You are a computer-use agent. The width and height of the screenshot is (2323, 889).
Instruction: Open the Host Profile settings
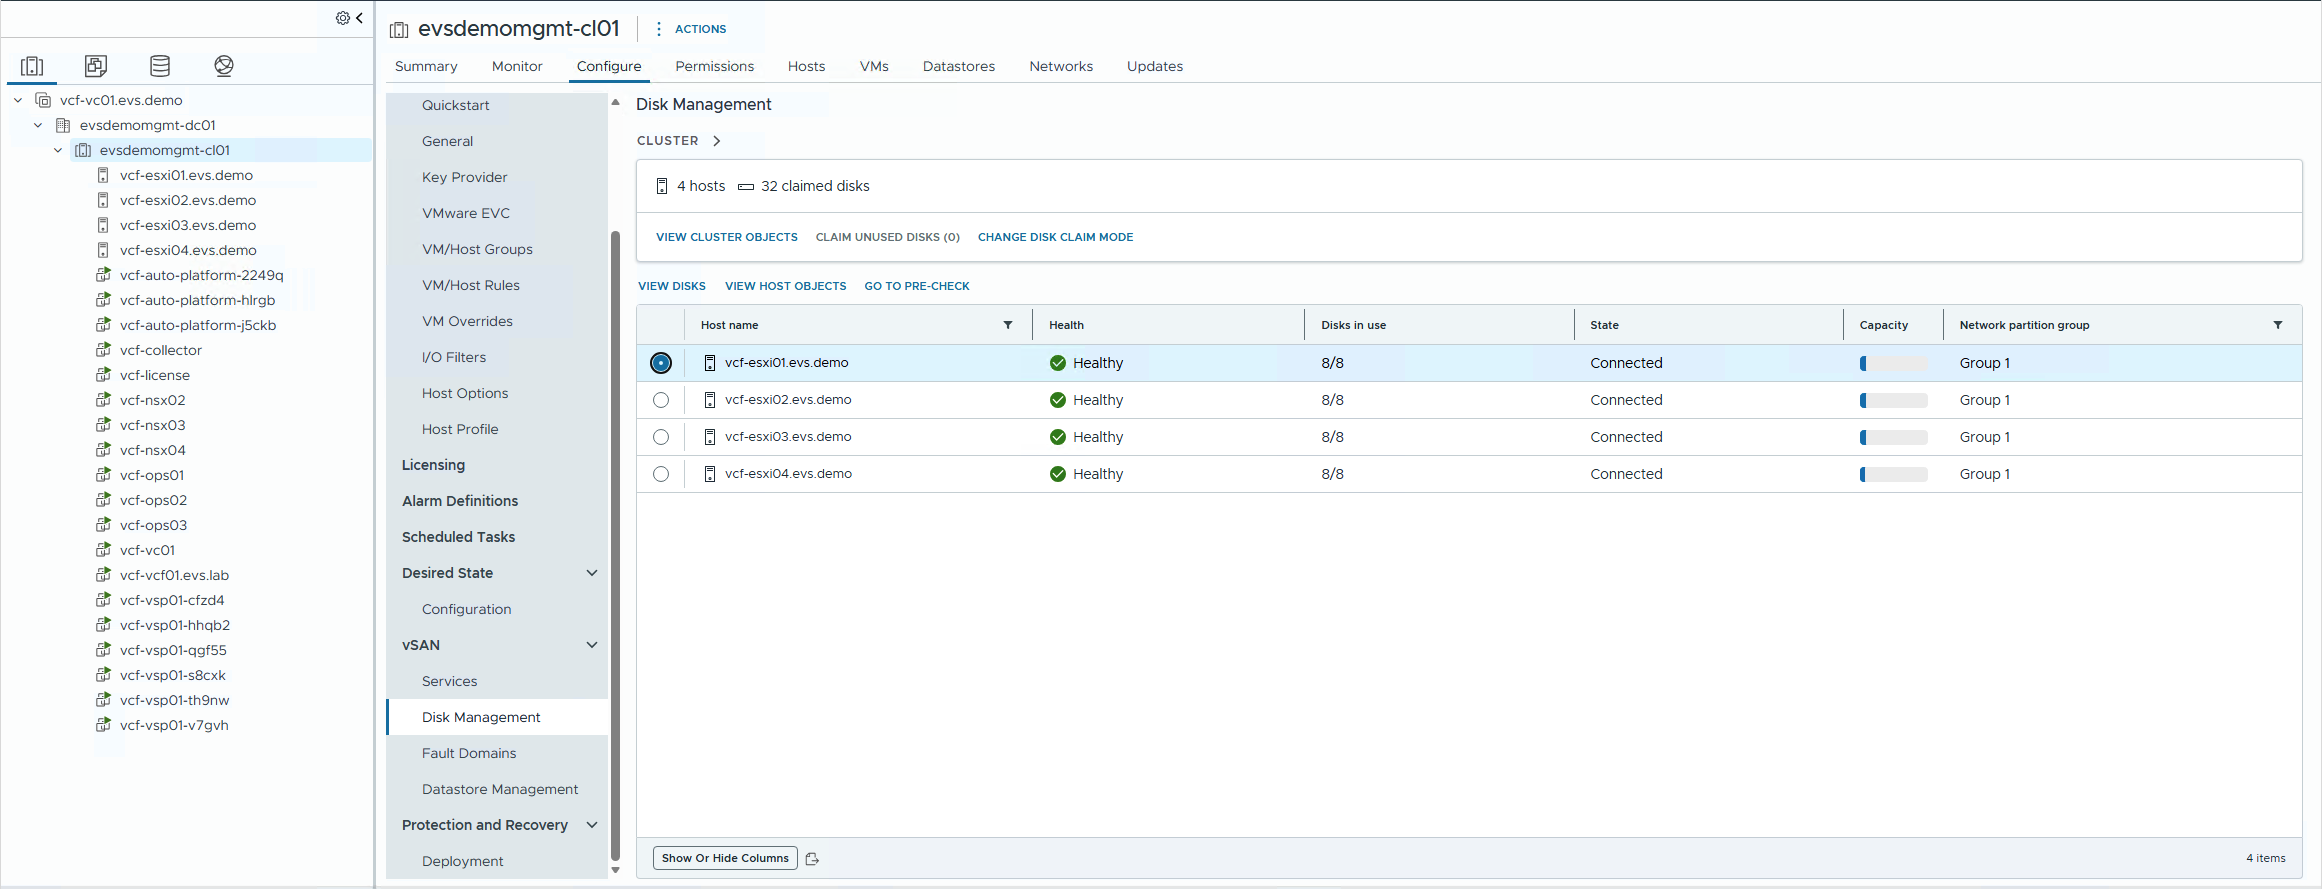[x=460, y=429]
